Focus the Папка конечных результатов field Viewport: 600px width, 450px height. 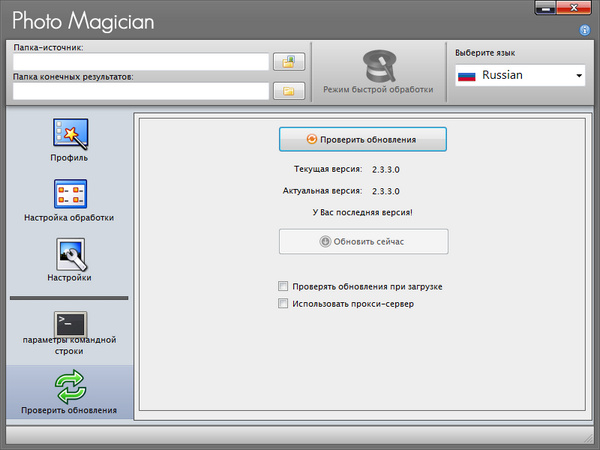140,91
